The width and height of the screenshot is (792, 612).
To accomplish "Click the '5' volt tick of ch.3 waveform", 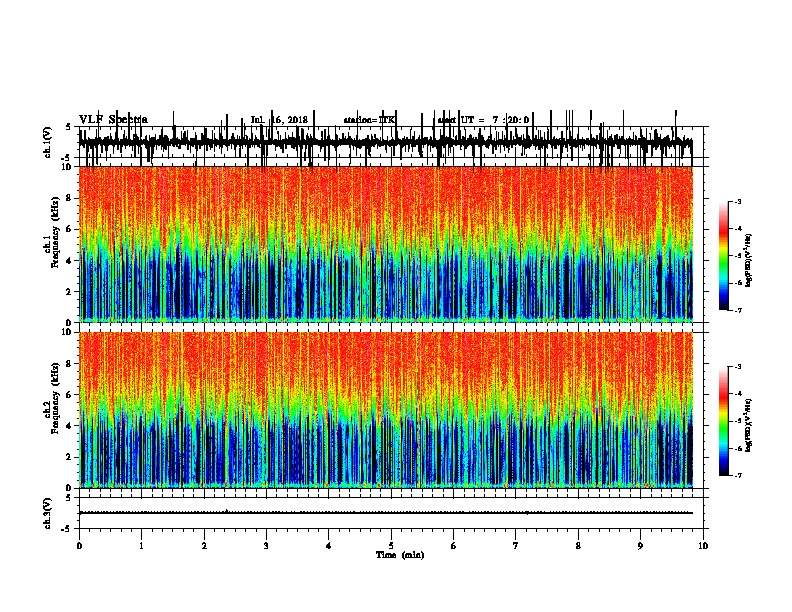I will pos(70,498).
